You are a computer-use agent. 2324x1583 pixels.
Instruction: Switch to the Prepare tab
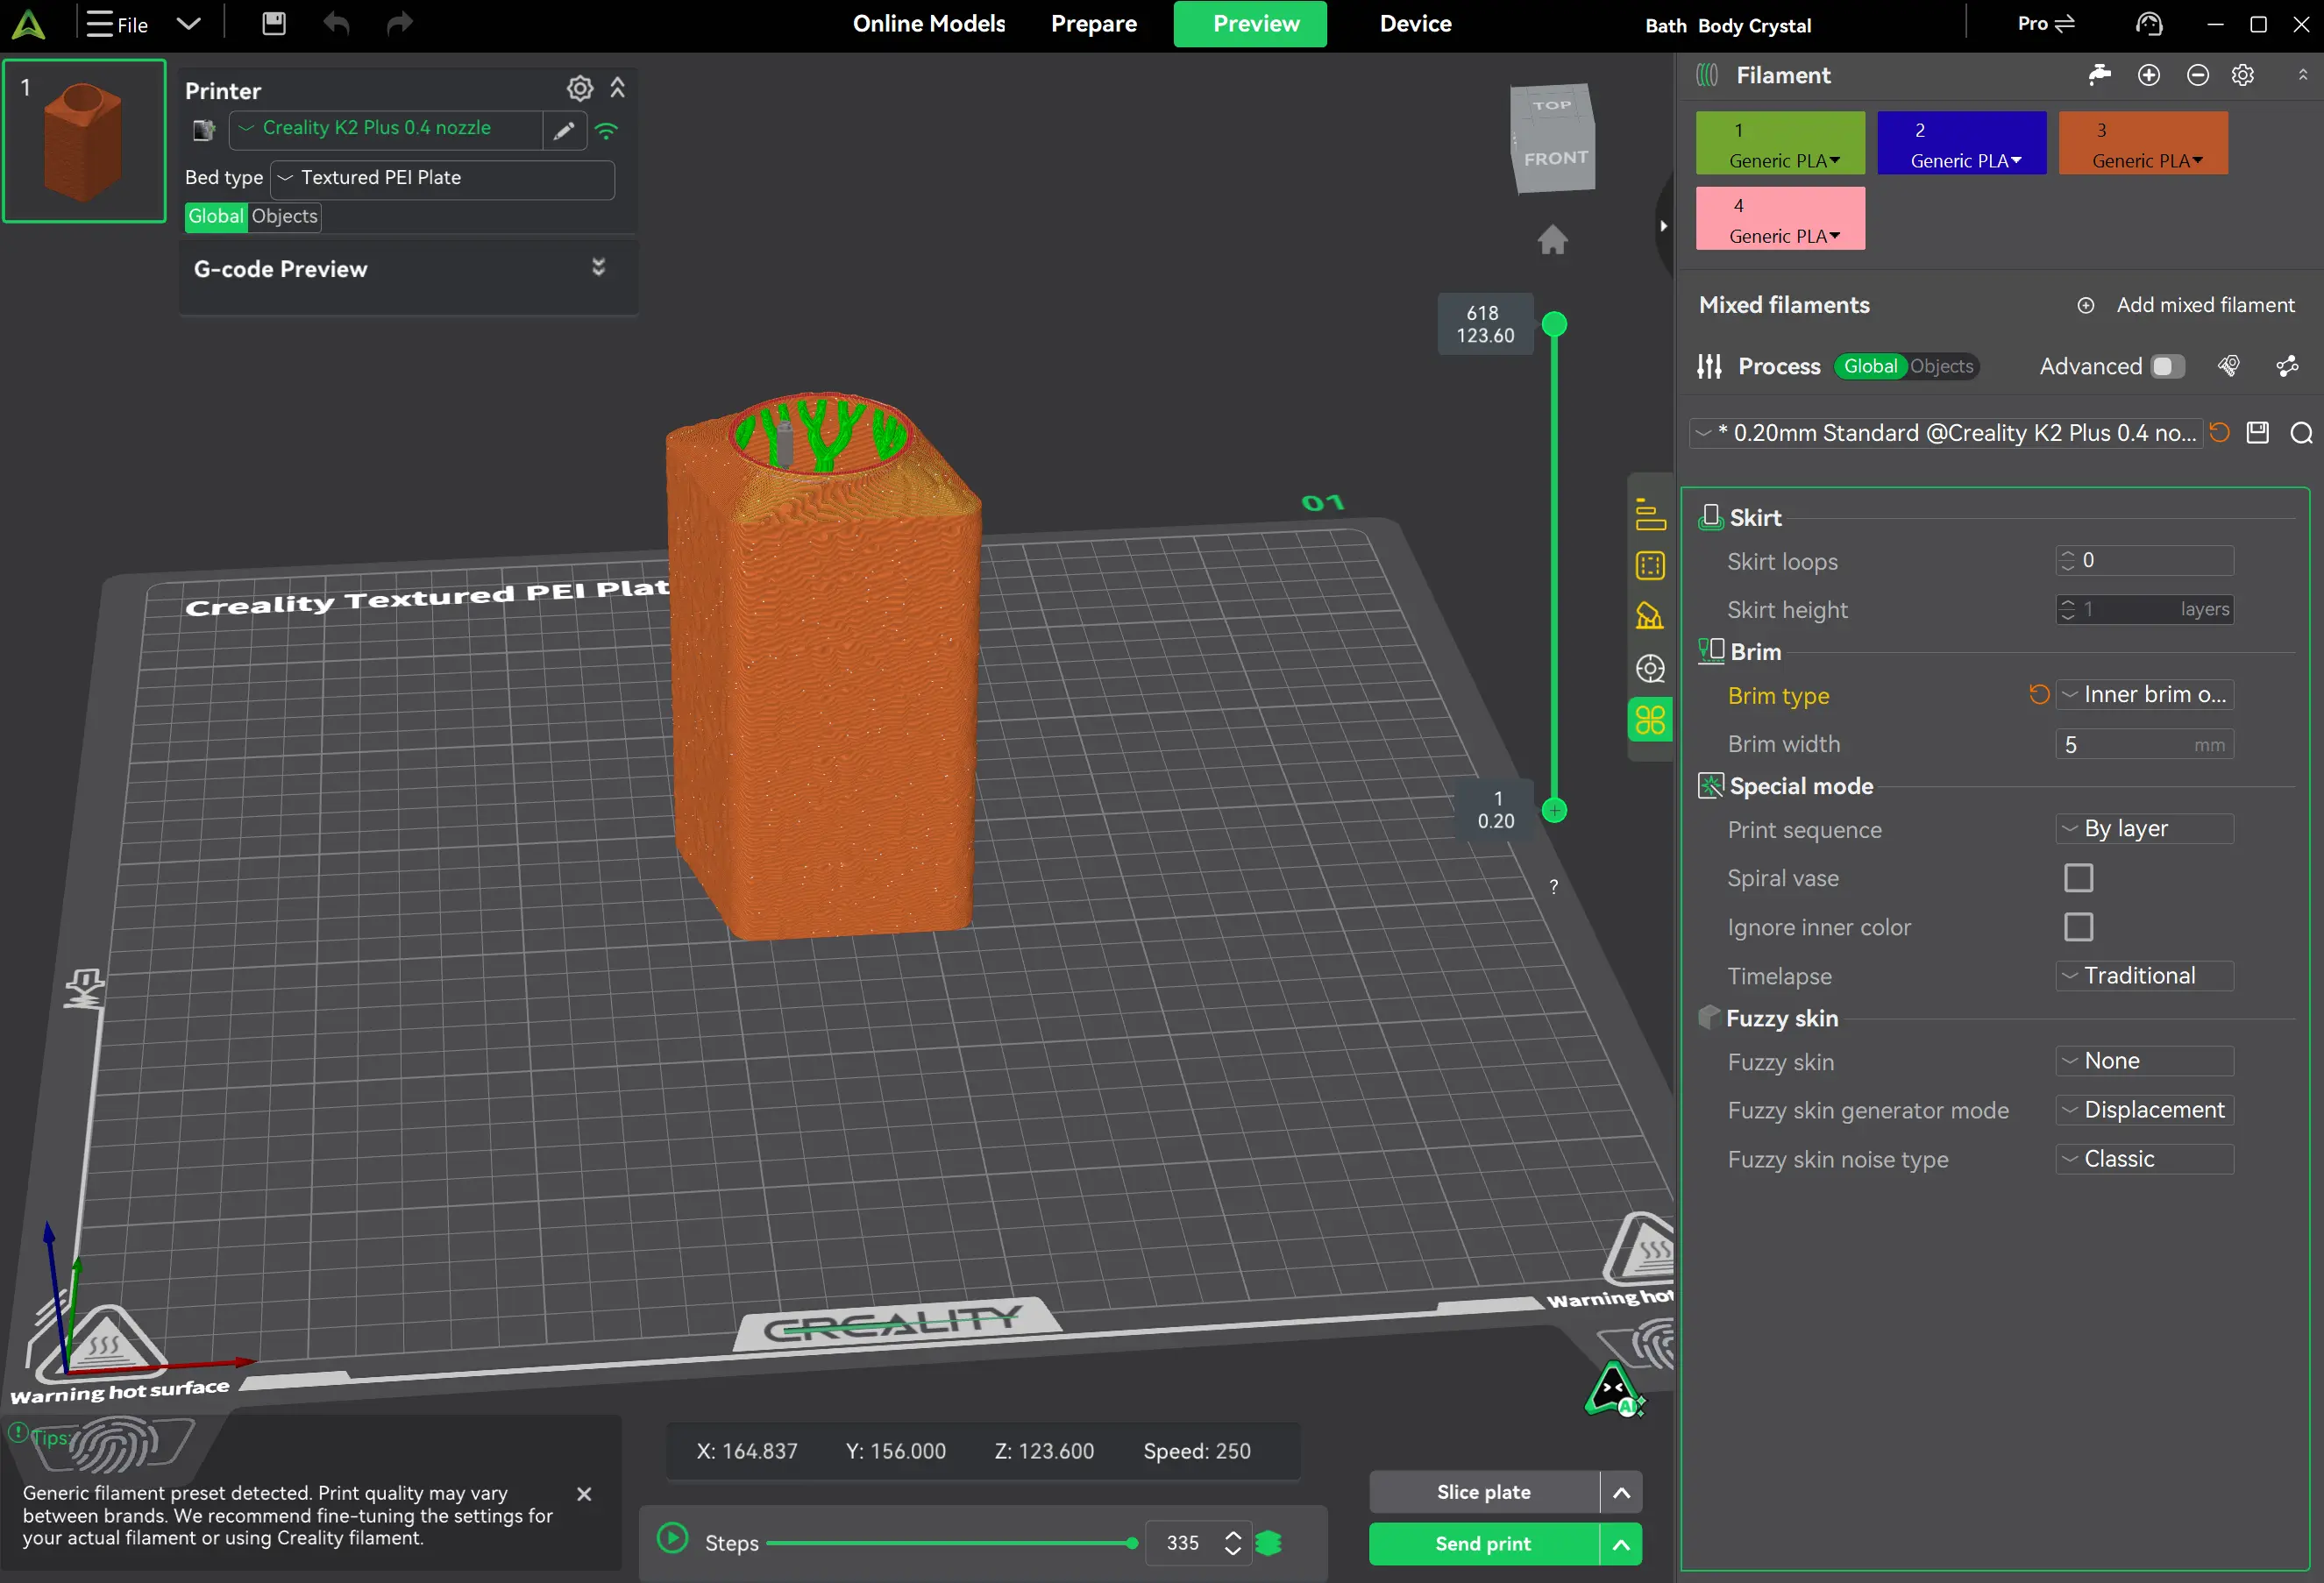[x=1094, y=24]
